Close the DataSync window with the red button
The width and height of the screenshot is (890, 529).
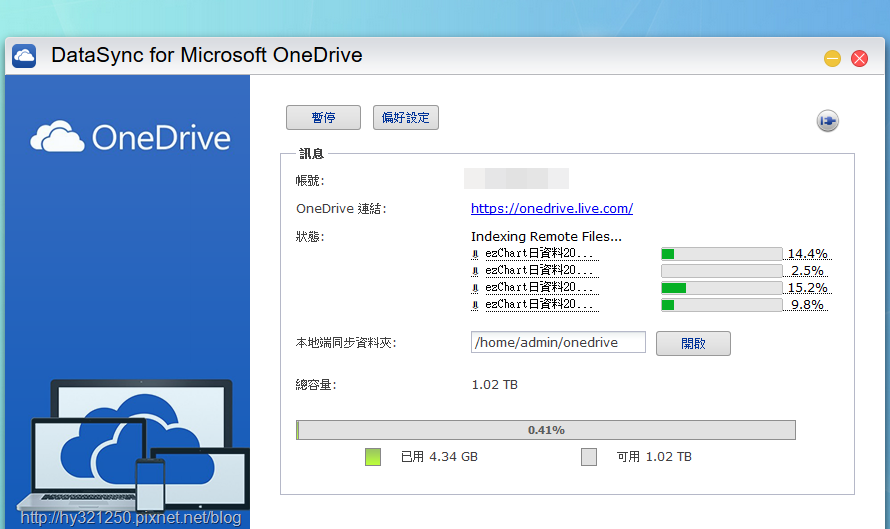click(859, 58)
